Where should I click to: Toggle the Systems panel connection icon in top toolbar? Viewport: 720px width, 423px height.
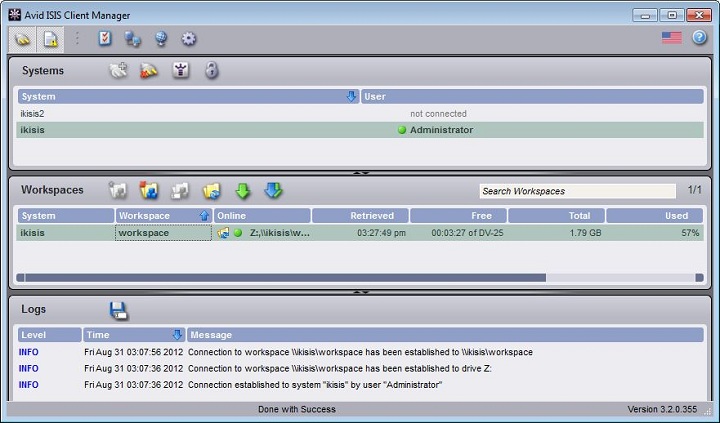click(22, 39)
